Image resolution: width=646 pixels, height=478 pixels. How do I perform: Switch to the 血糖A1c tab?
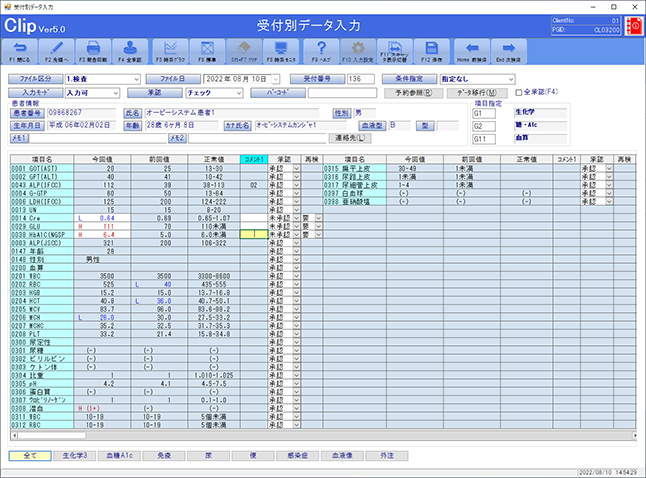pyautogui.click(x=119, y=456)
